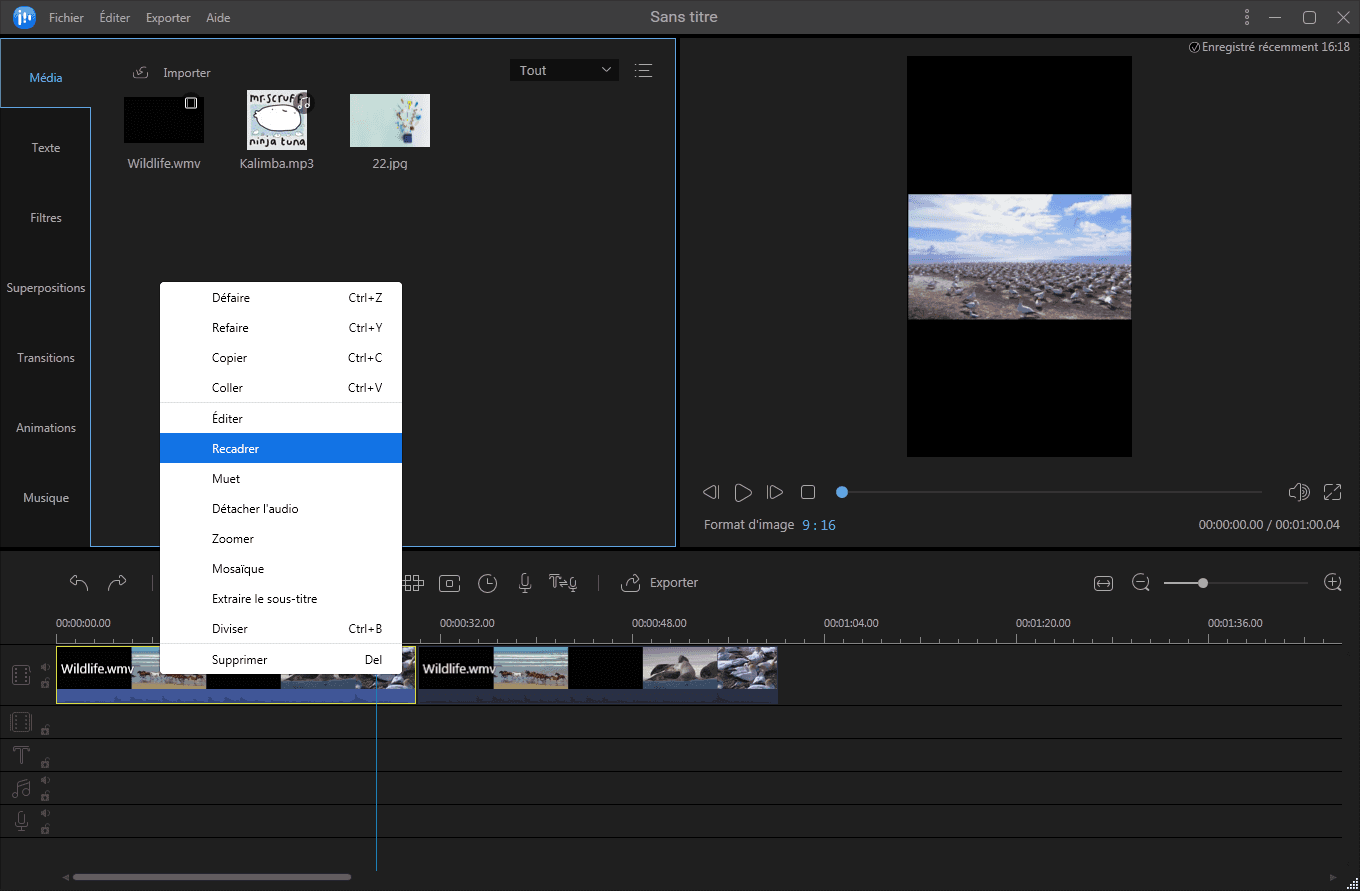Viewport: 1360px width, 891px height.
Task: Switch to the Filtres tab
Action: [x=46, y=218]
